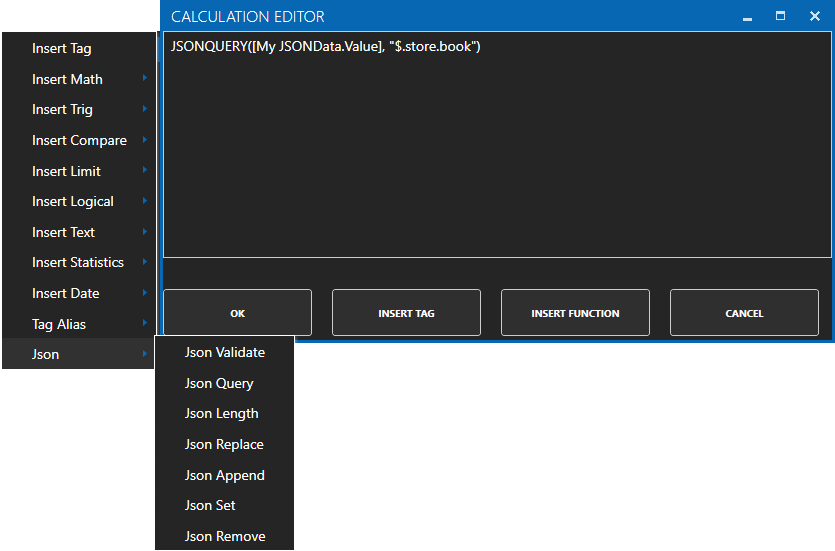Select Insert Limit from the menu
Screen dimensions: 835x551
click(x=66, y=171)
